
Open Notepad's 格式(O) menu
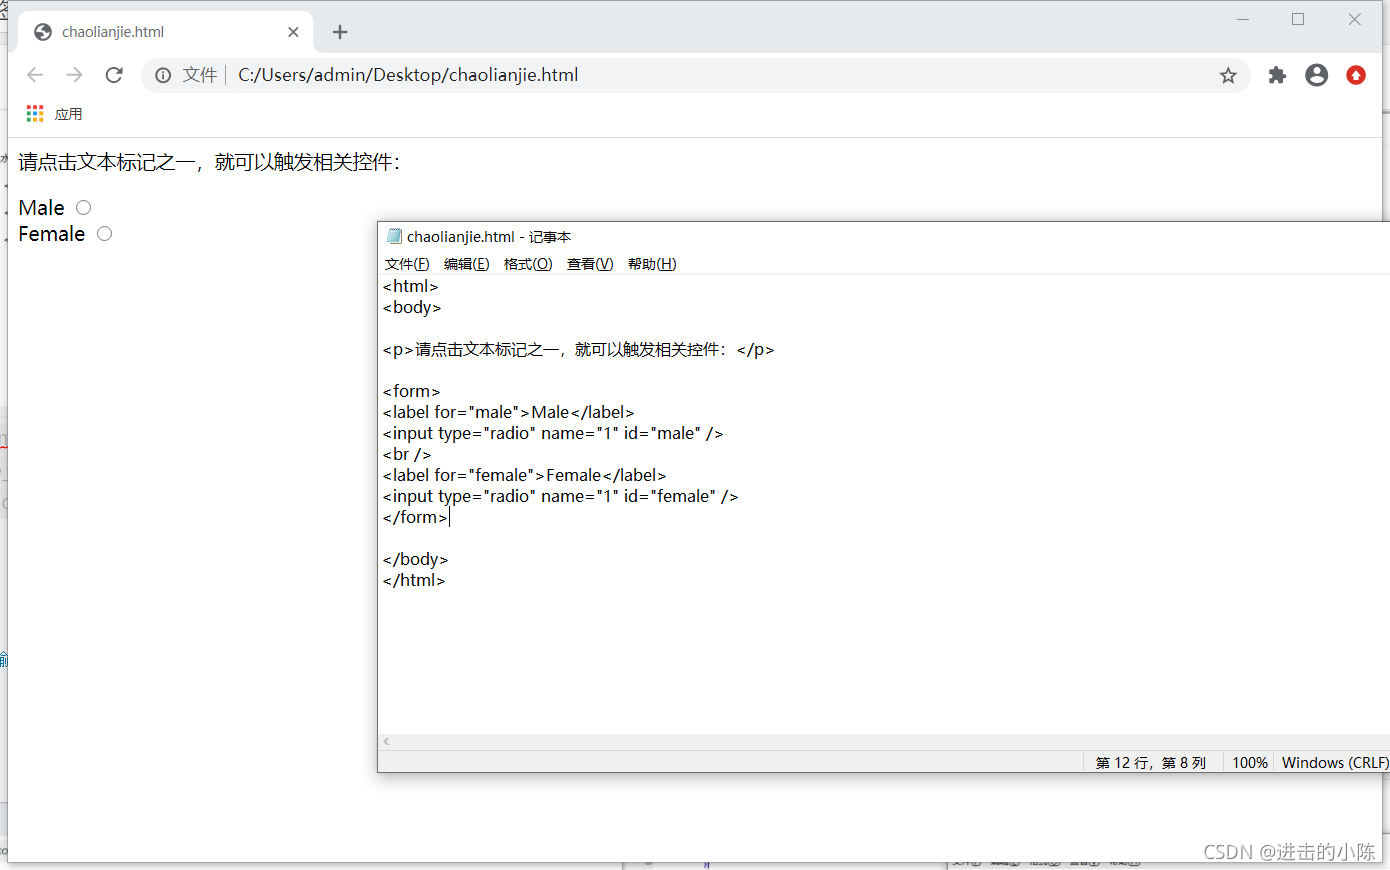528,264
